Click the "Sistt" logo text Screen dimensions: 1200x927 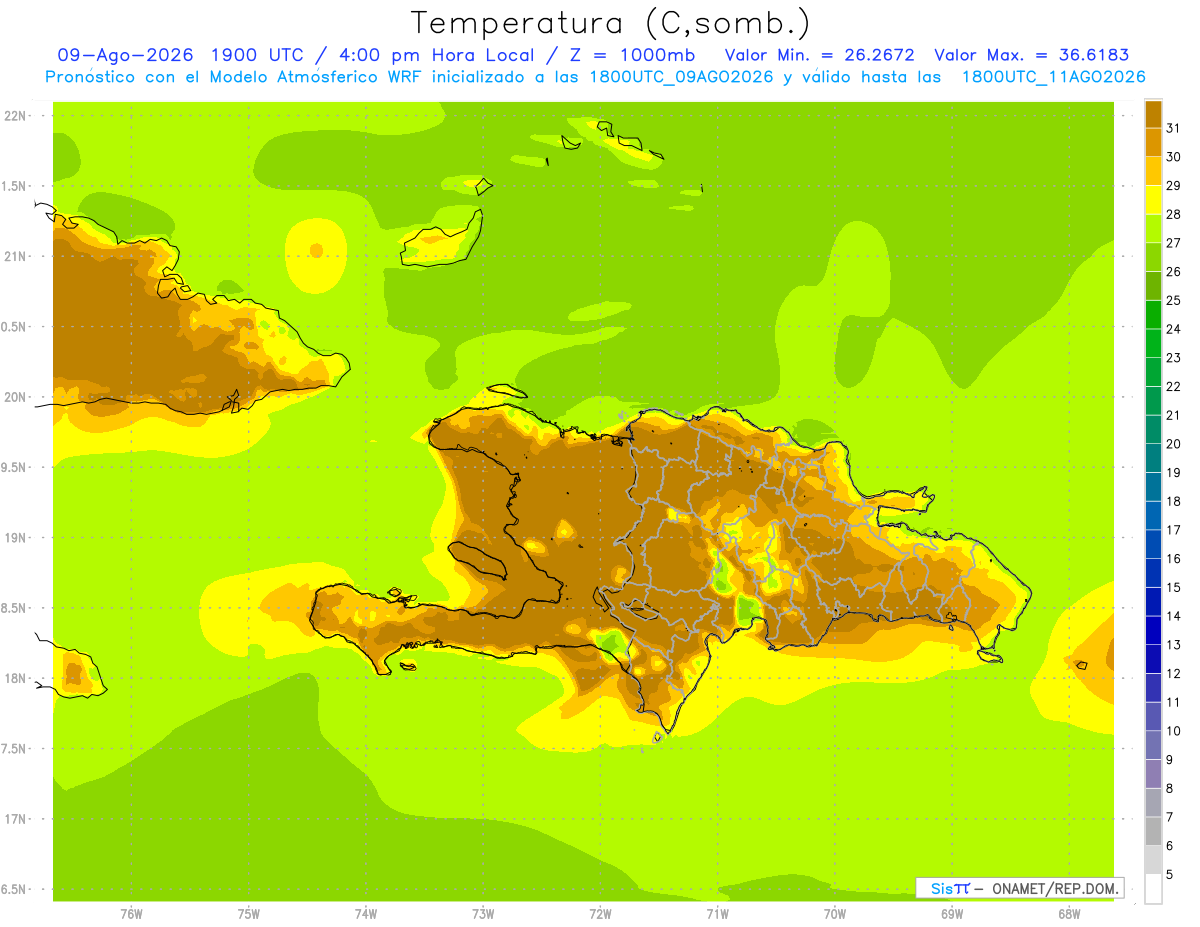pos(950,888)
